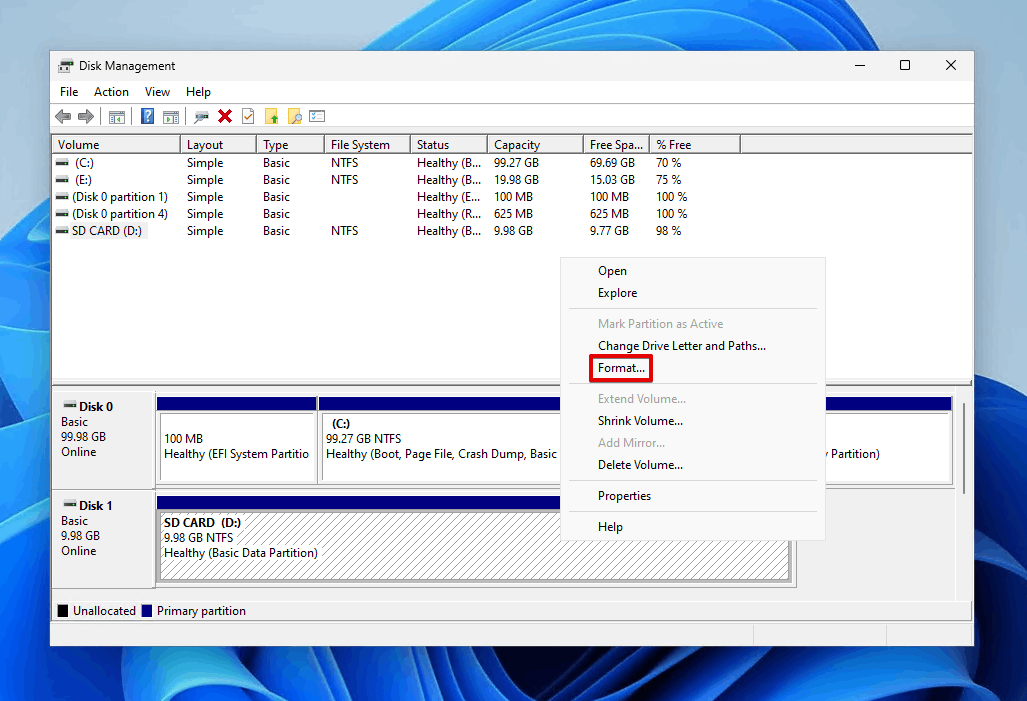
Task: Select the SD CARD (D:) volume row
Action: 108,230
